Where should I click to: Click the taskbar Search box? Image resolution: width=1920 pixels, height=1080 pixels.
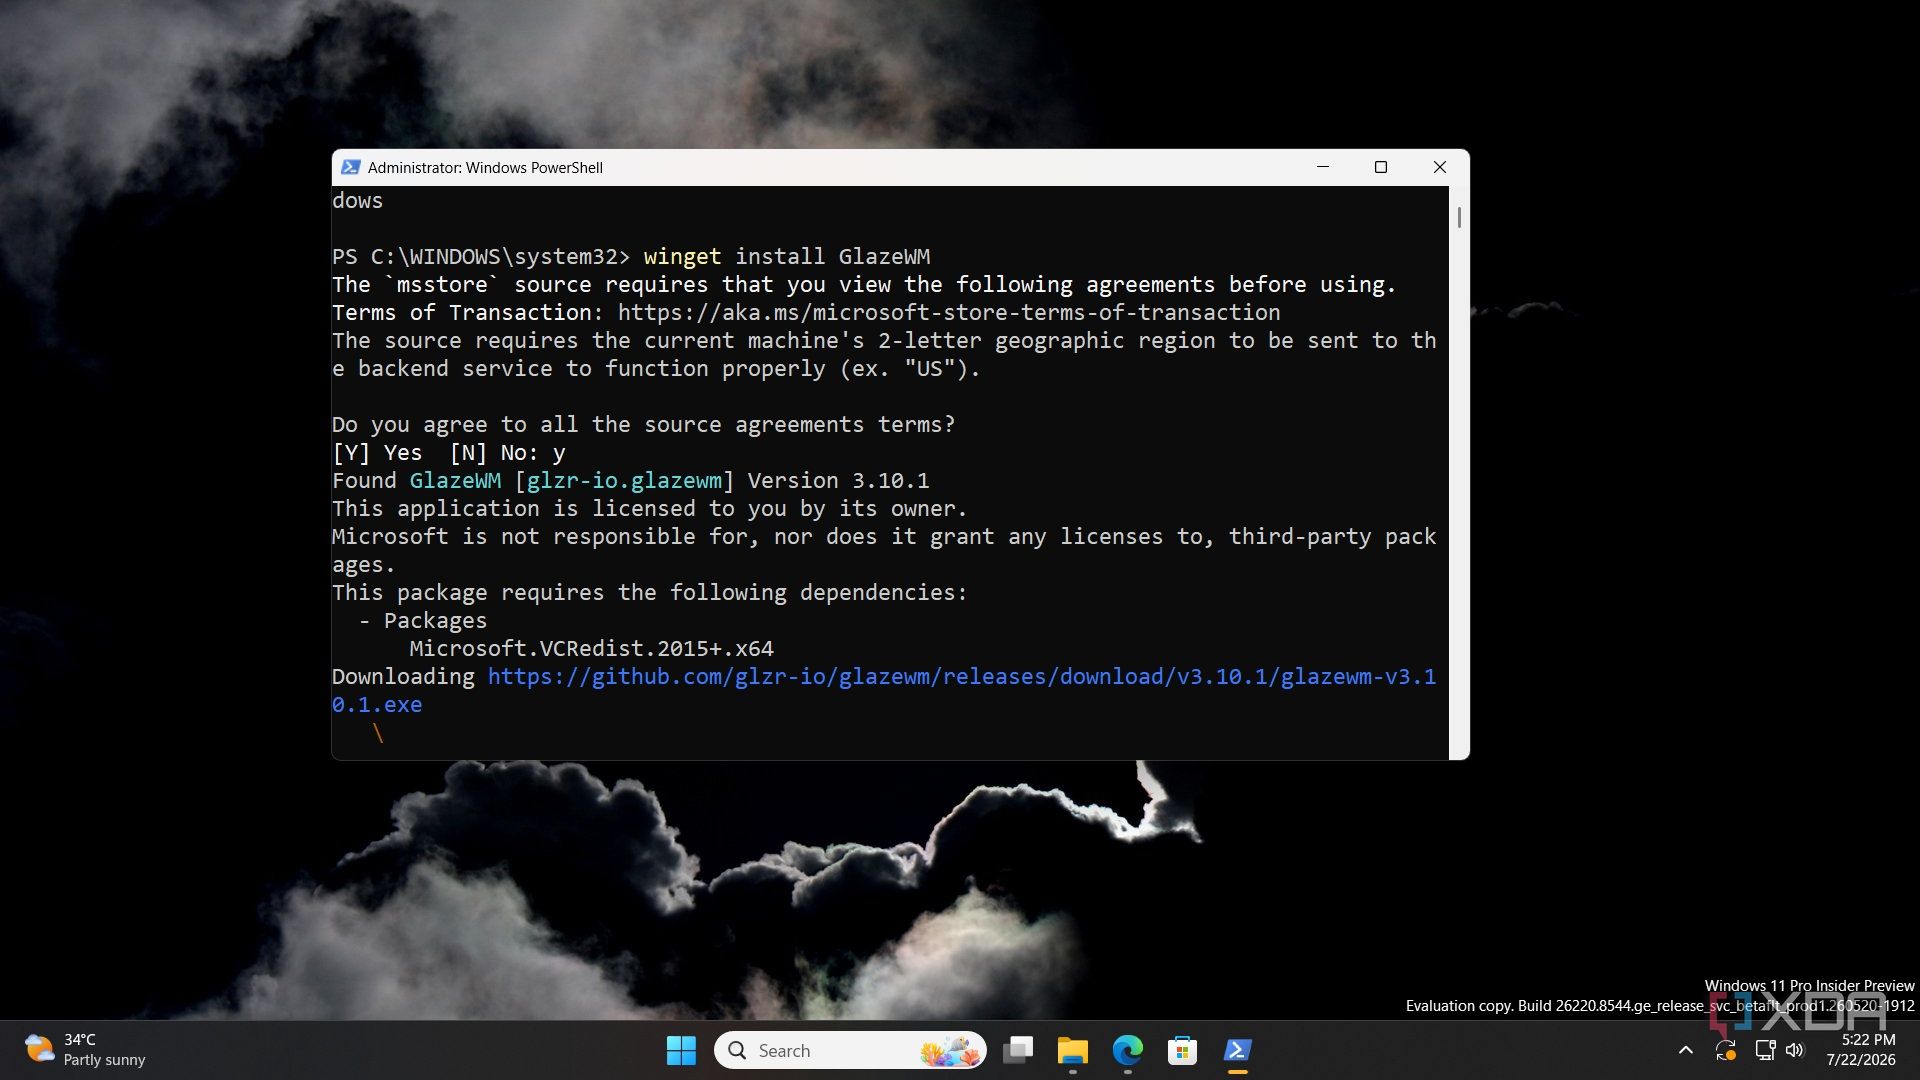(x=850, y=1050)
